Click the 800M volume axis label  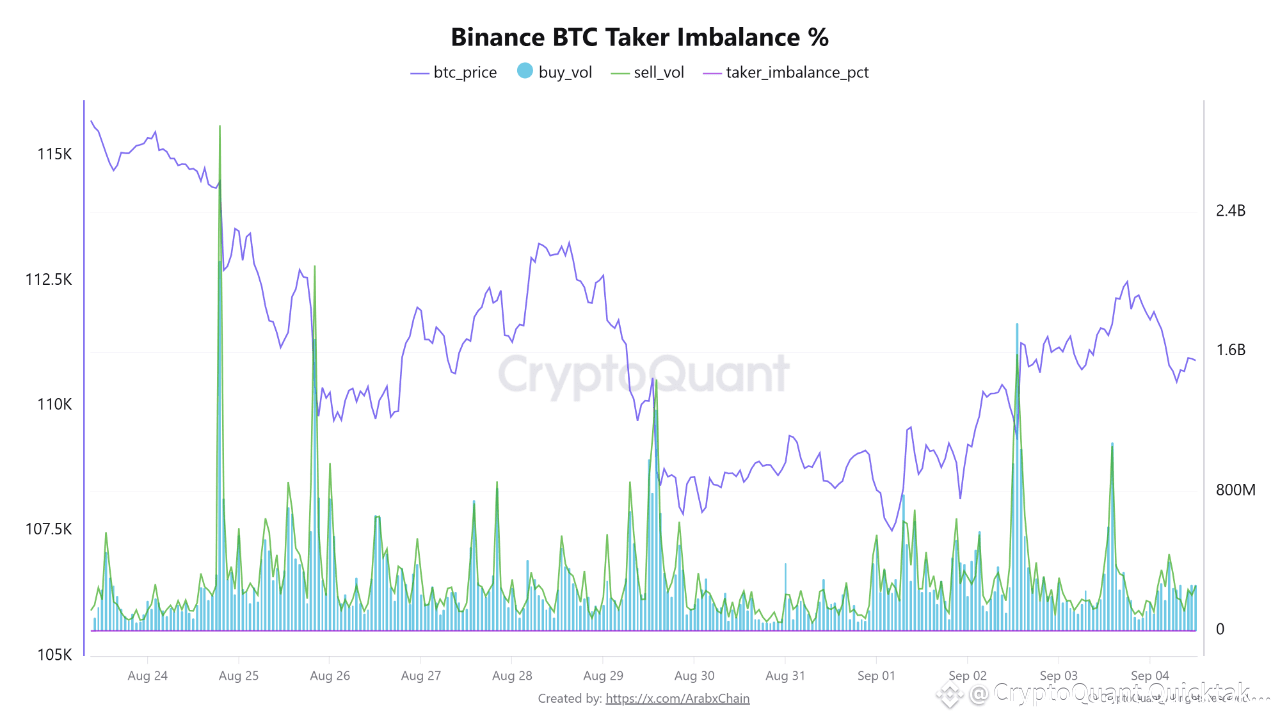(1235, 490)
